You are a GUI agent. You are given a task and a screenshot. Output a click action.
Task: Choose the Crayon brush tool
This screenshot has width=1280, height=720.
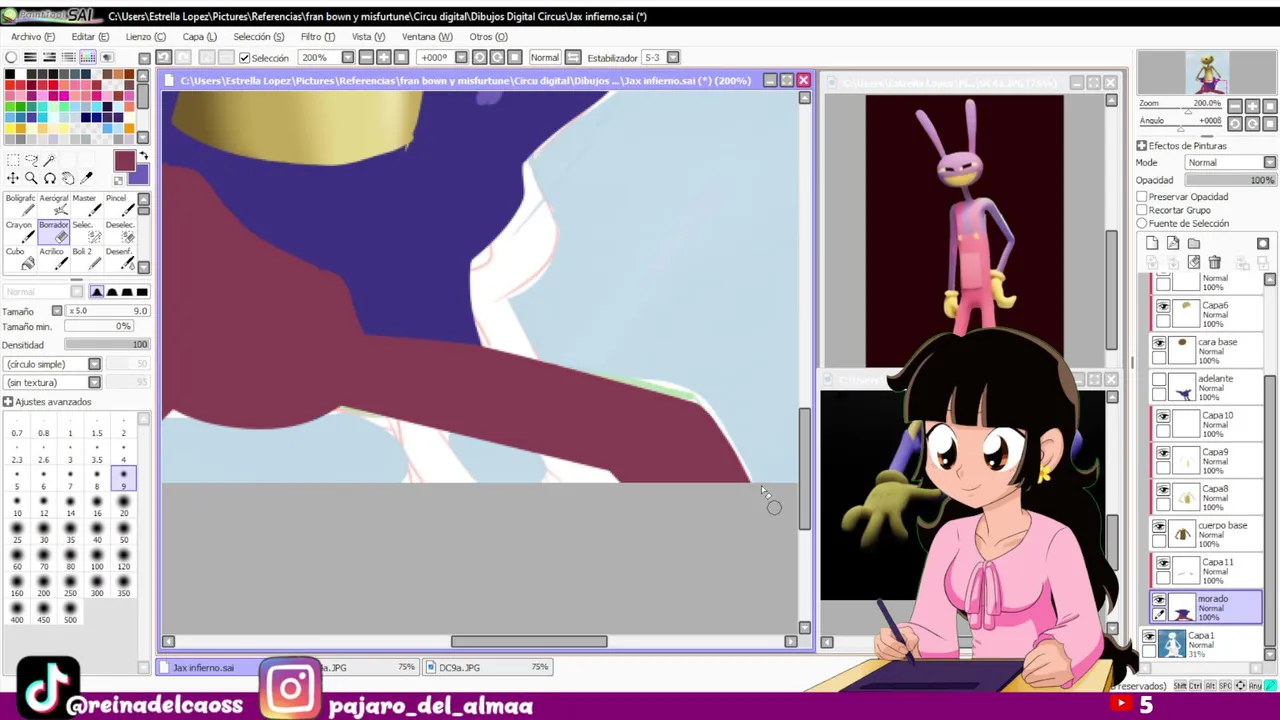click(20, 231)
